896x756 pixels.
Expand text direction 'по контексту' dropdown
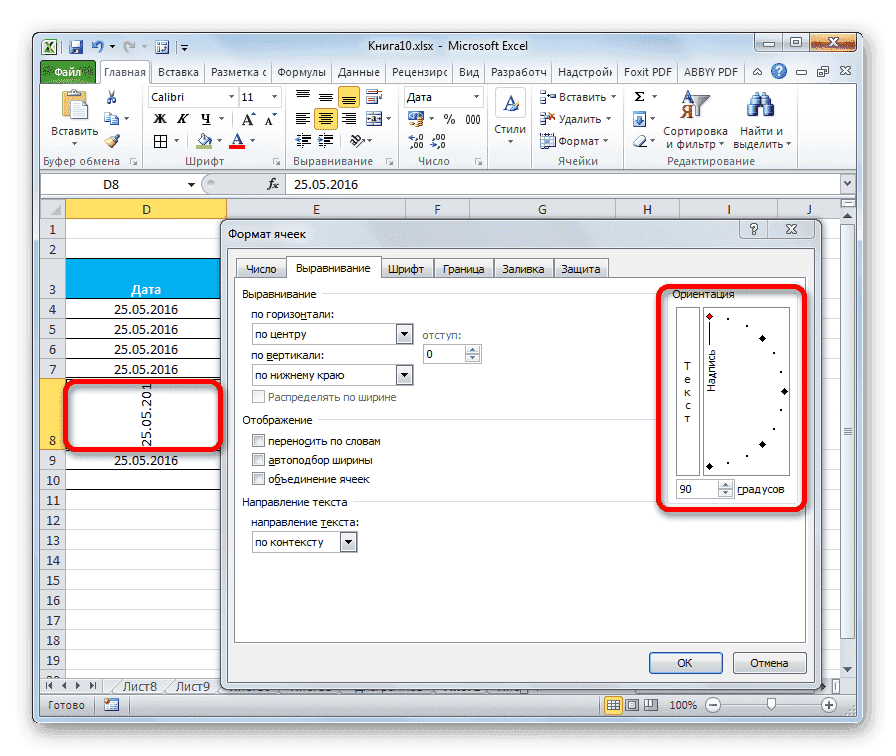click(348, 542)
